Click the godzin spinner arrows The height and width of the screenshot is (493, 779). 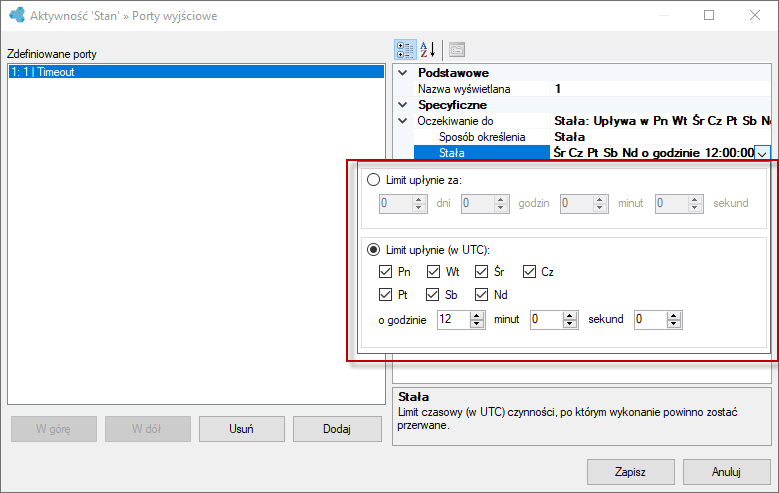tap(501, 203)
